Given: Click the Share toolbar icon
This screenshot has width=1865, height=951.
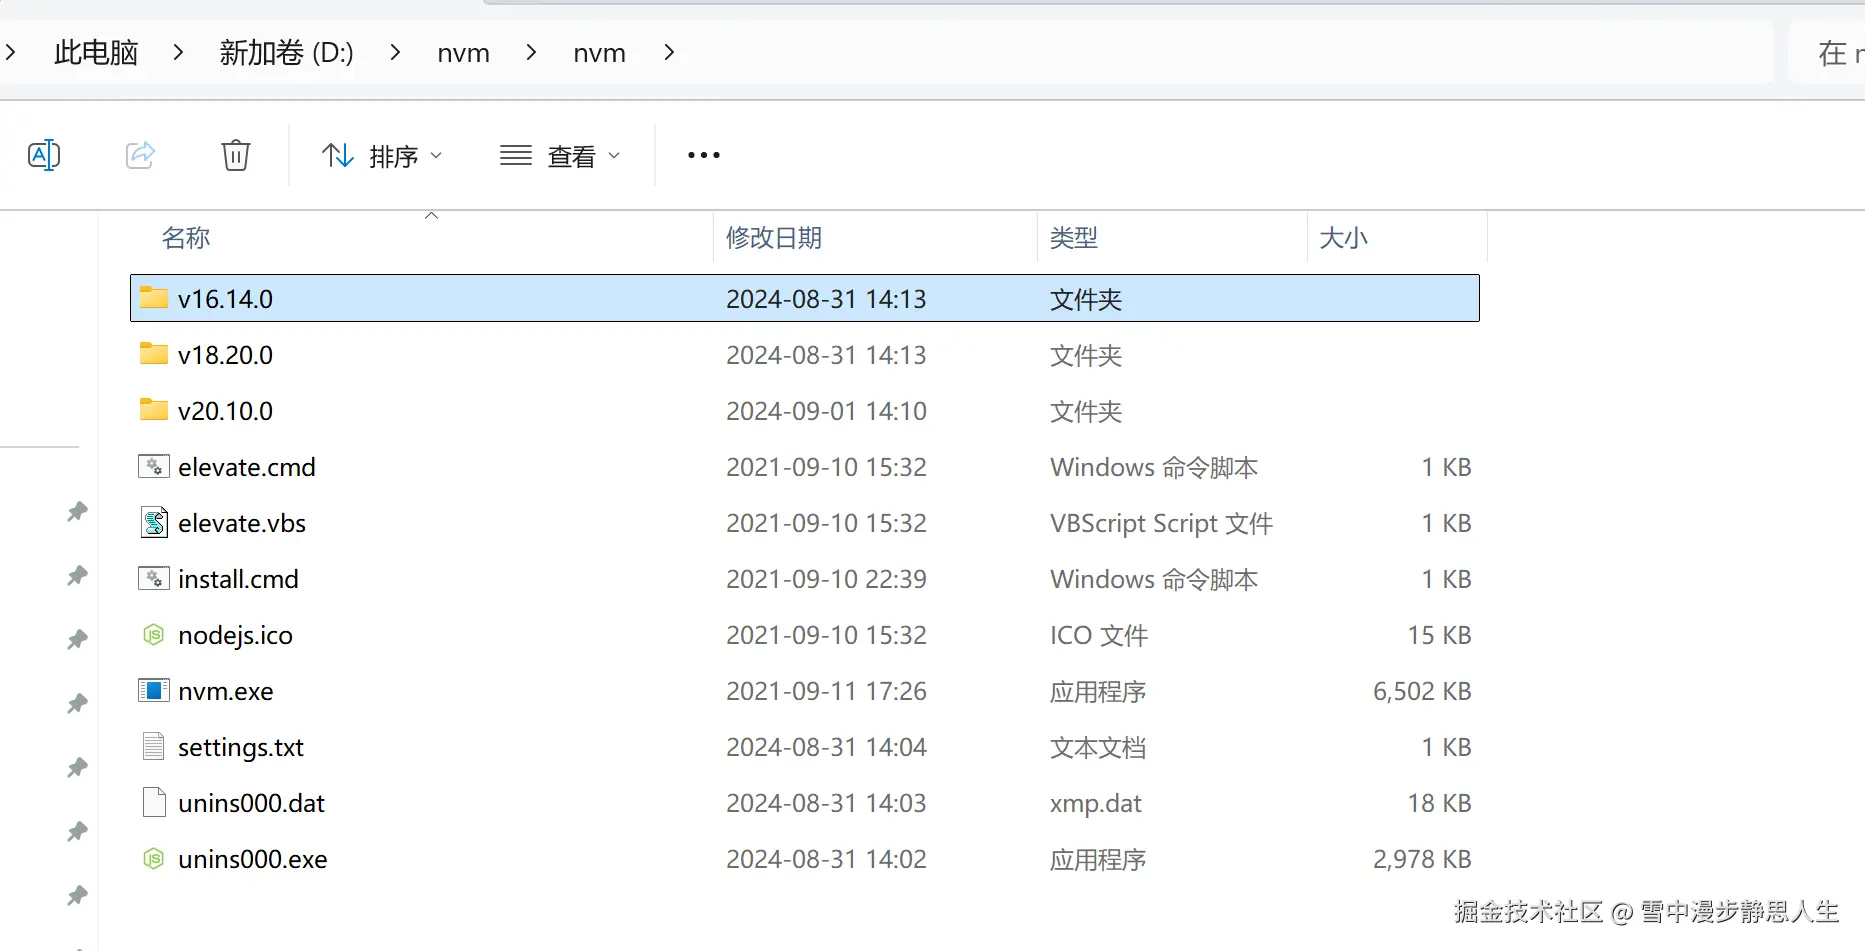Looking at the screenshot, I should [x=140, y=155].
